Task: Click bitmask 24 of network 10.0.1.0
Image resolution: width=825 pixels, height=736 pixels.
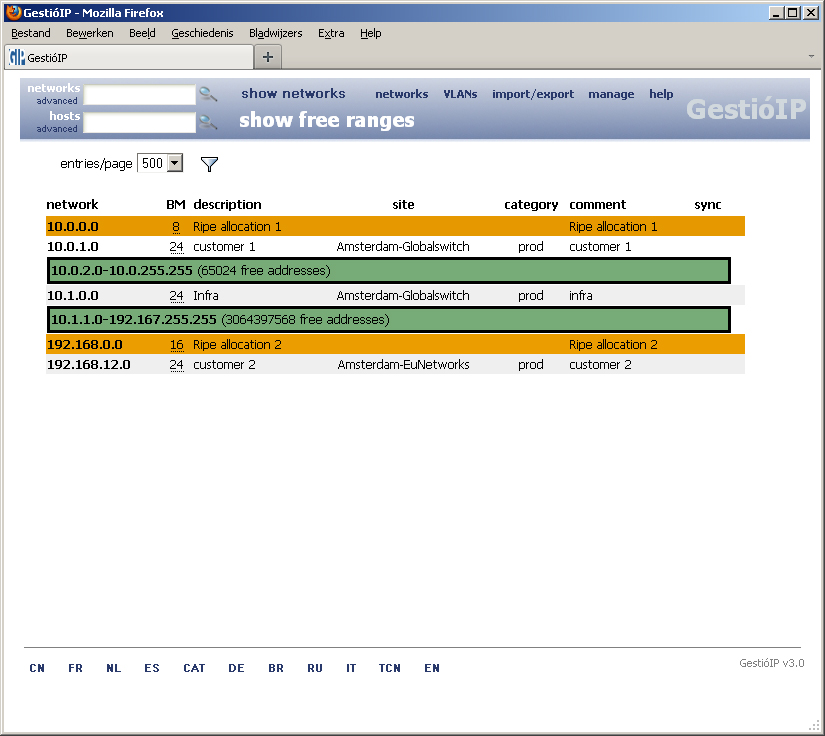Action: pyautogui.click(x=176, y=247)
